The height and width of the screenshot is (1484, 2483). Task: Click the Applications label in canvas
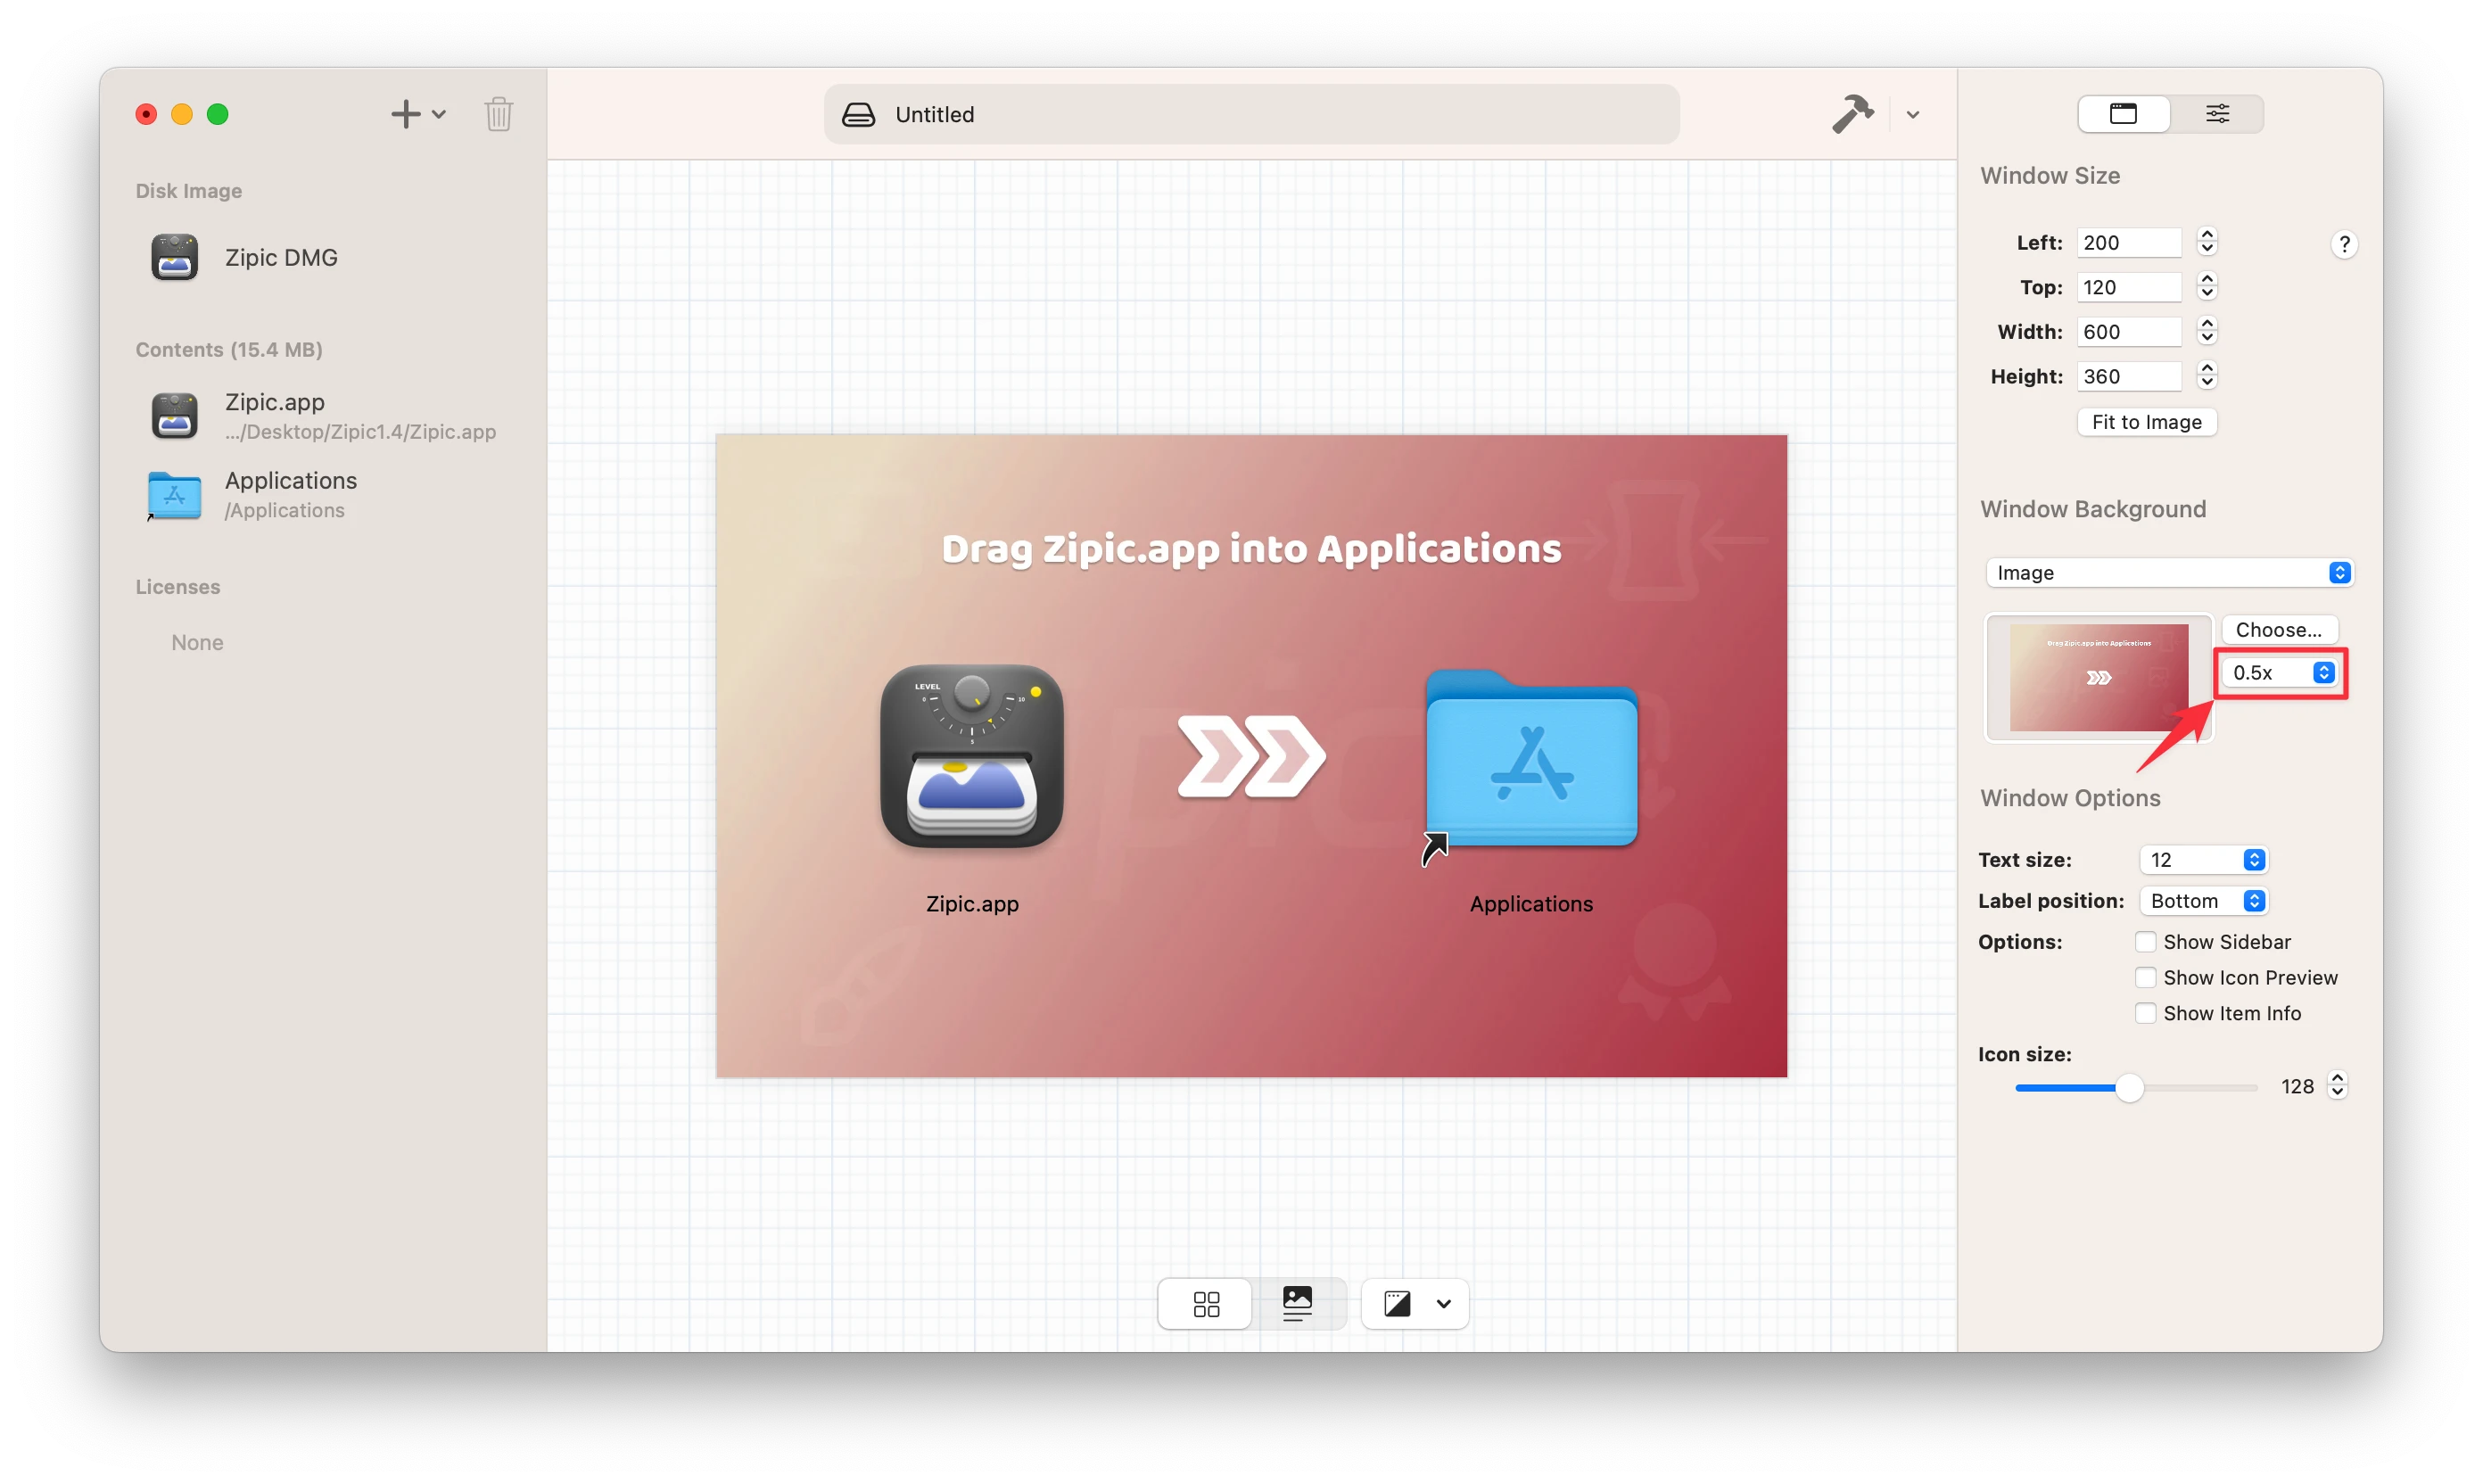tap(1531, 903)
